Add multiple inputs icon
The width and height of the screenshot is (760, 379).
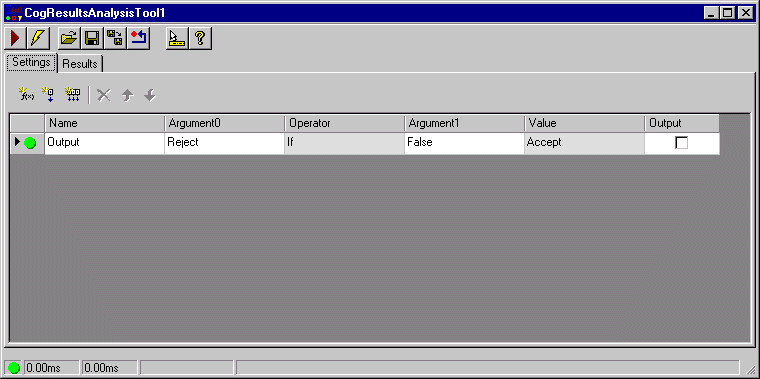(x=73, y=95)
